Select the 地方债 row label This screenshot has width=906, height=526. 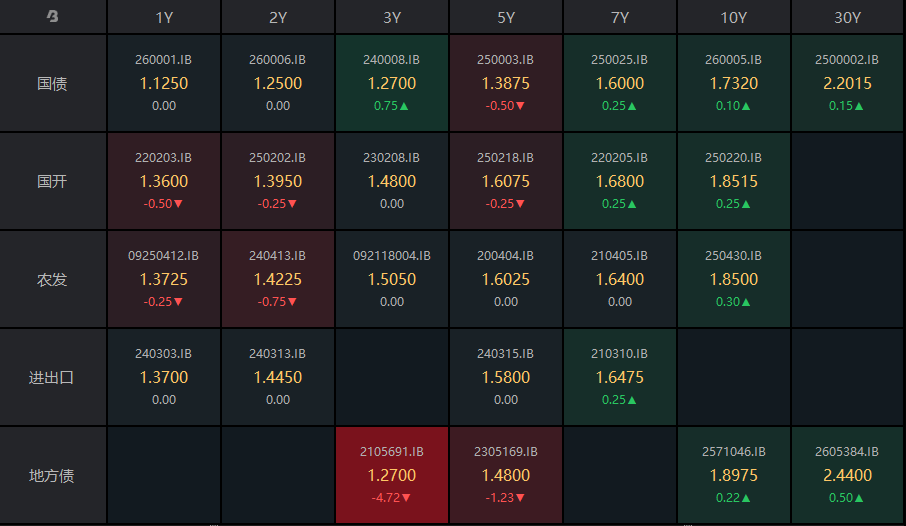53,475
